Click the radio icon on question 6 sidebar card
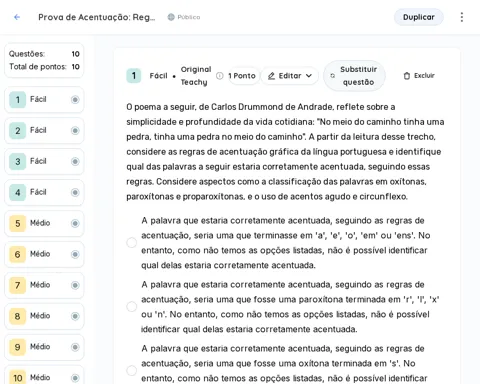The image size is (480, 384). click(x=75, y=254)
